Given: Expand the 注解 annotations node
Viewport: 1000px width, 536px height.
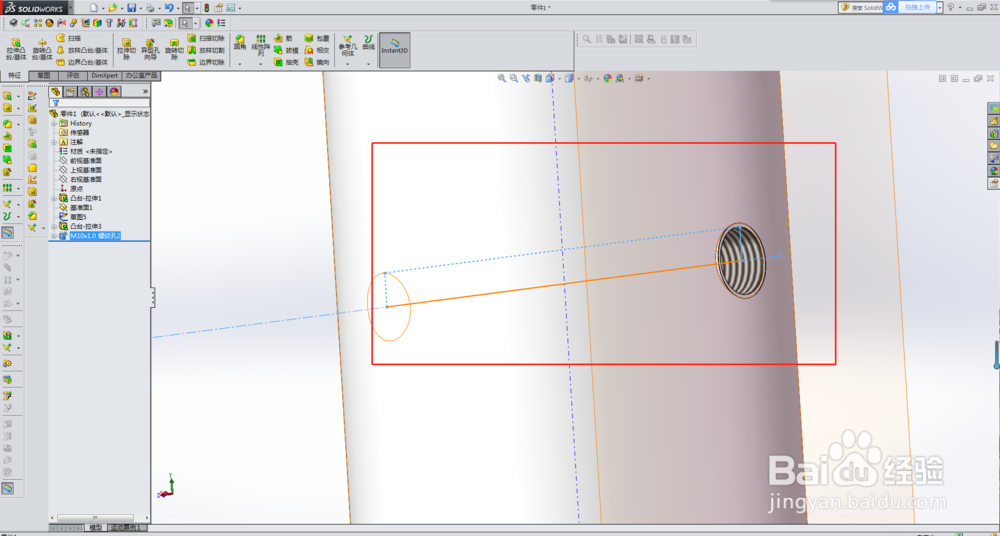Looking at the screenshot, I should tap(54, 142).
